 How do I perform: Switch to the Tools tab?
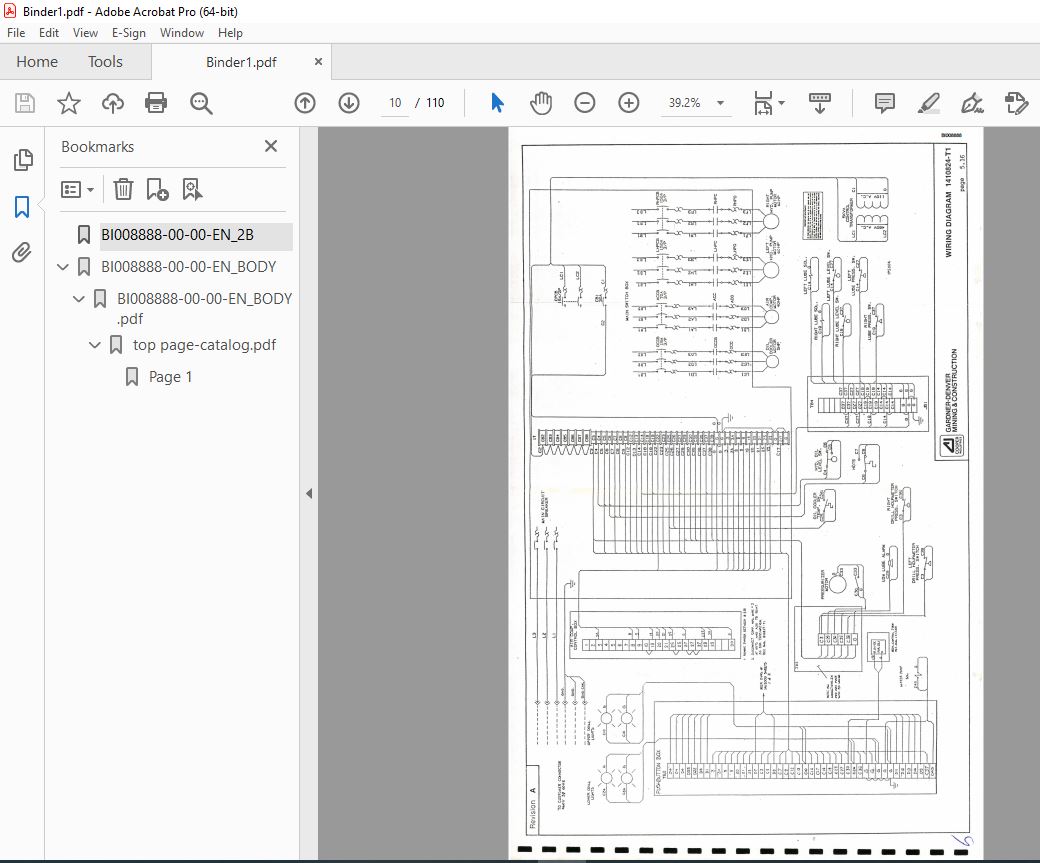tap(105, 62)
